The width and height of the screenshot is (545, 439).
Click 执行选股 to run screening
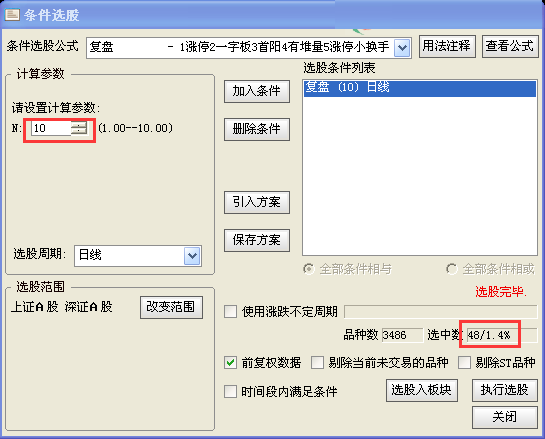click(505, 390)
